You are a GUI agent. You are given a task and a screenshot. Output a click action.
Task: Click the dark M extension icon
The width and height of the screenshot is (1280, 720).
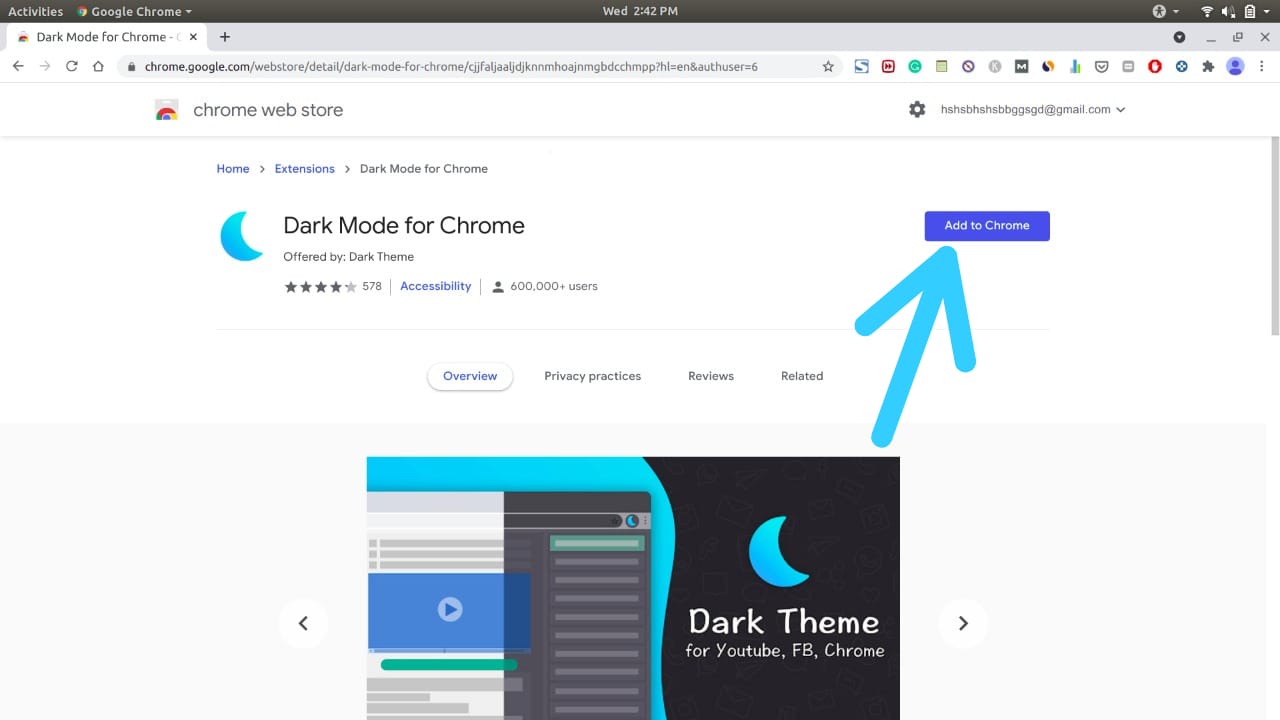pyautogui.click(x=1021, y=67)
